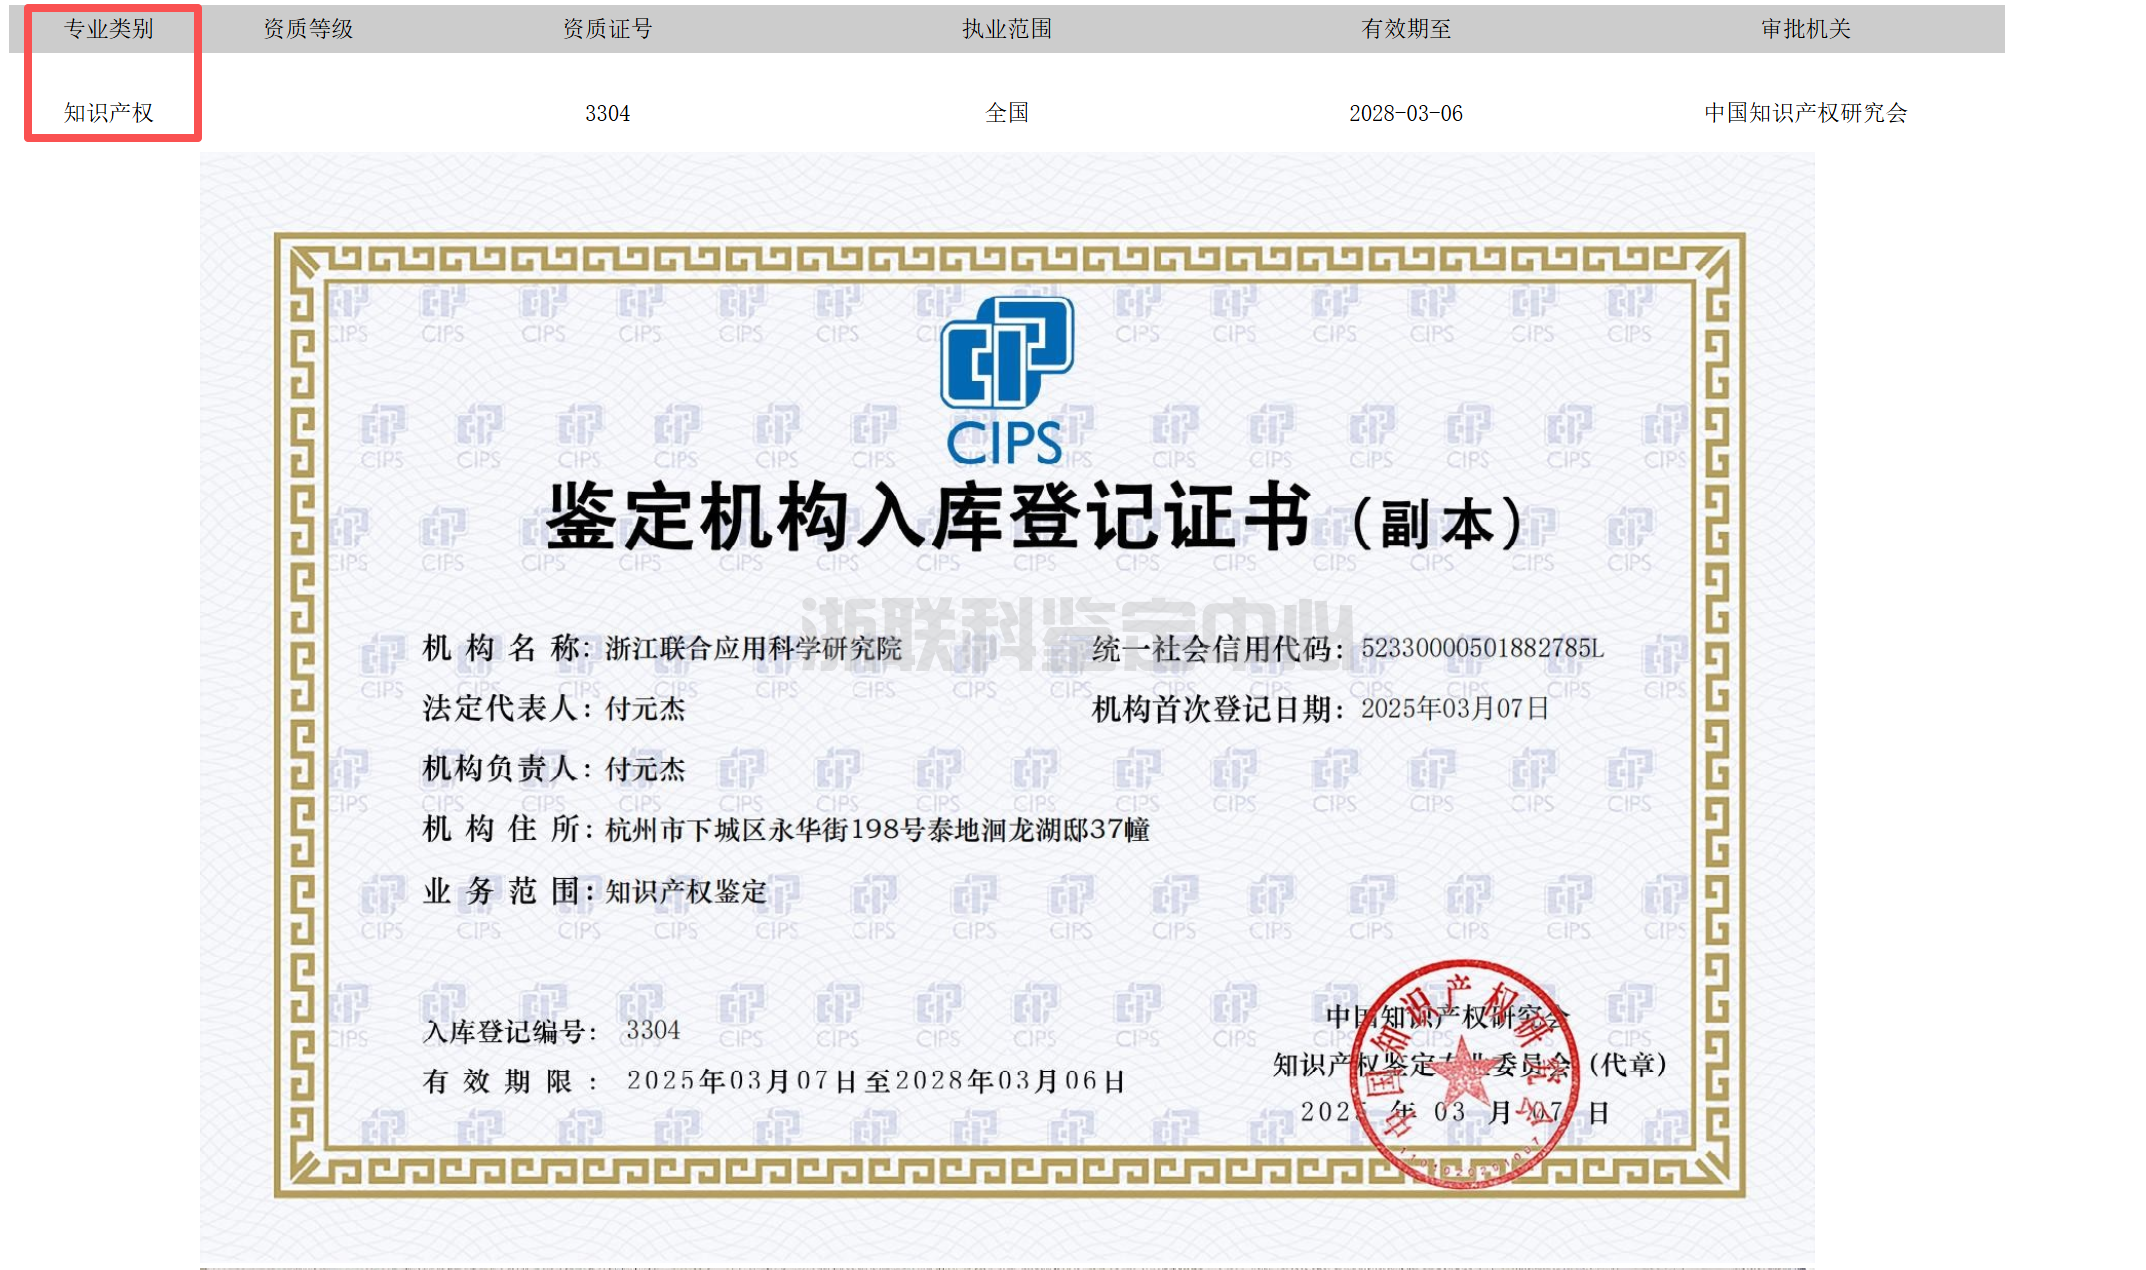The height and width of the screenshot is (1270, 2146).
Task: Select the 知识产权 table cell
Action: 109,113
